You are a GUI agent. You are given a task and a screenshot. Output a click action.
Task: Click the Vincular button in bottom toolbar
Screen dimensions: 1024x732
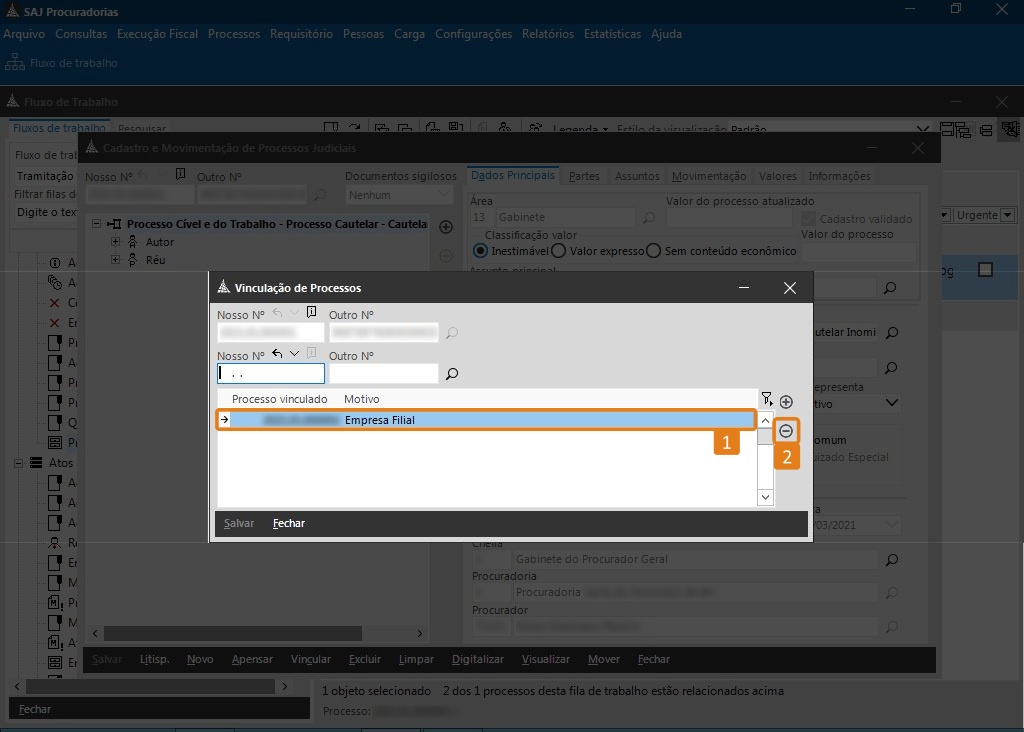point(310,660)
